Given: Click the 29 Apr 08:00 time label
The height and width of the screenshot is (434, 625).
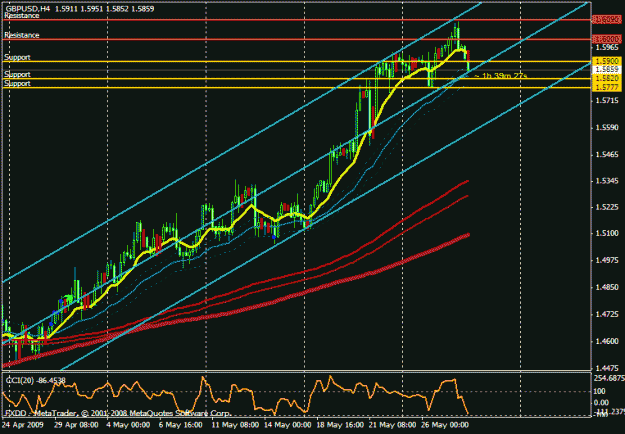Looking at the screenshot, I should click(x=76, y=425).
